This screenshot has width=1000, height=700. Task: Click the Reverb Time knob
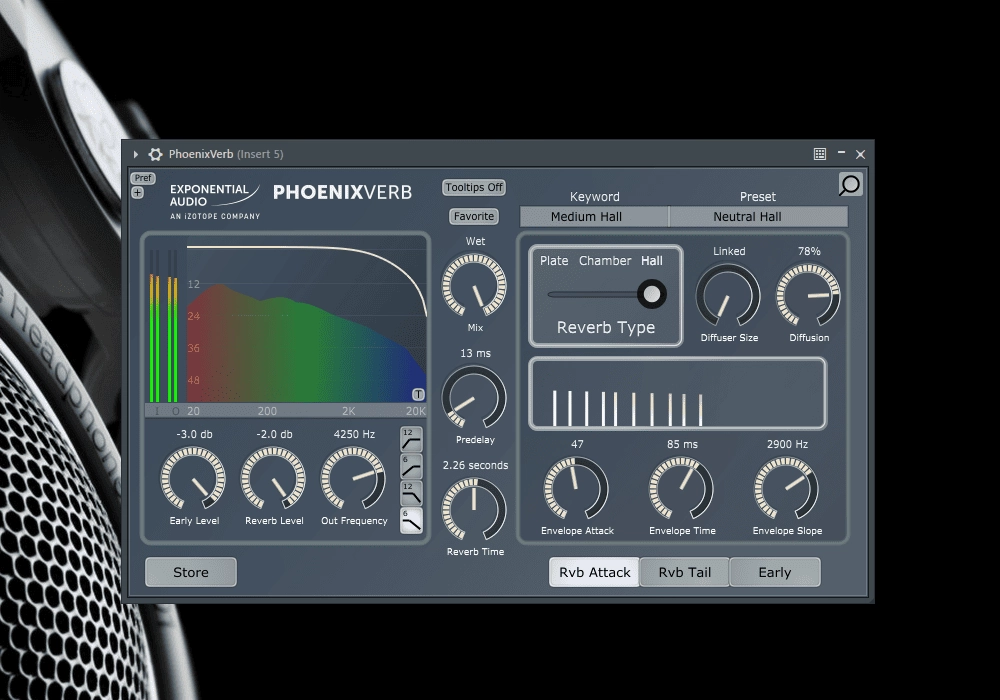474,509
